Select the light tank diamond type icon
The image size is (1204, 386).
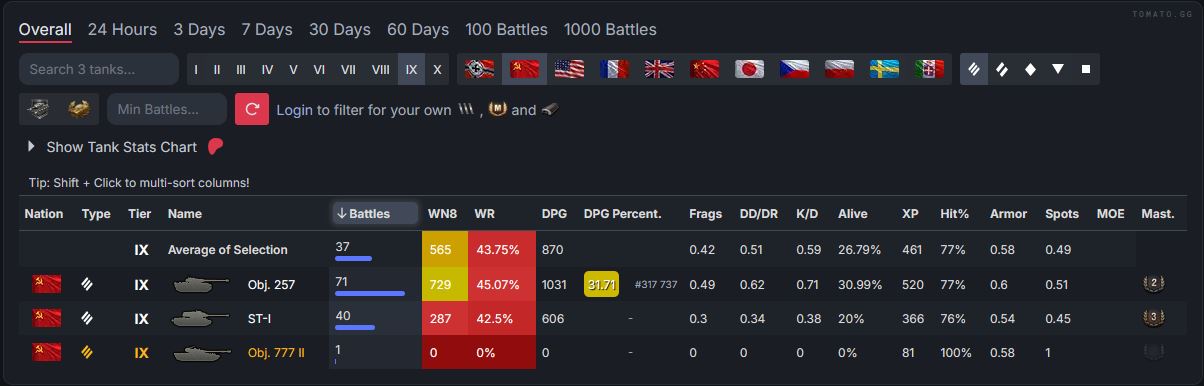[1030, 69]
